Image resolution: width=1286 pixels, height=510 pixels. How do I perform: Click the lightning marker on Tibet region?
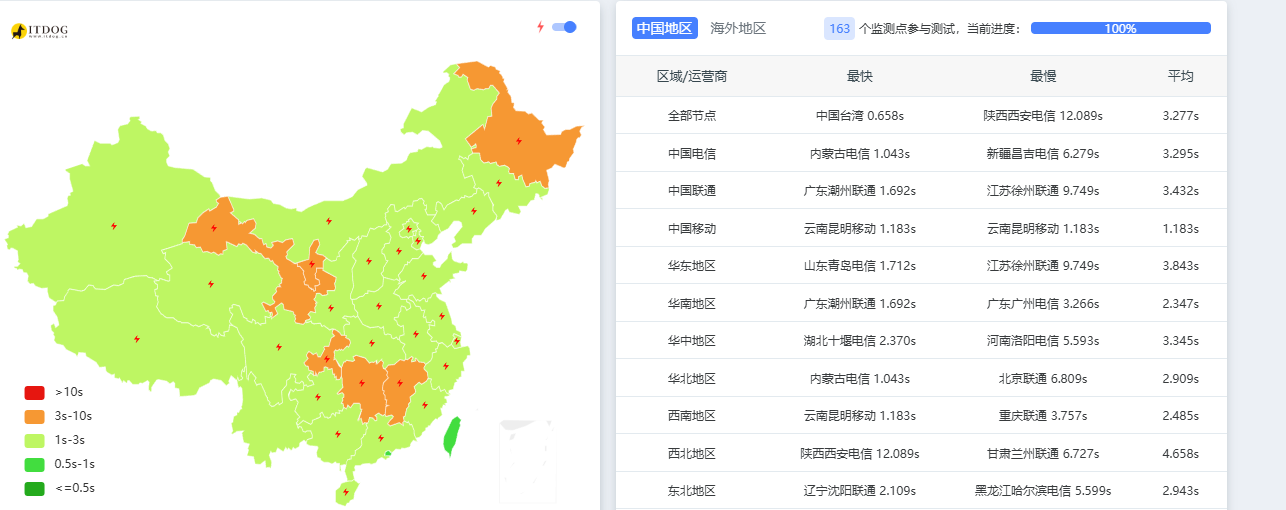137,339
